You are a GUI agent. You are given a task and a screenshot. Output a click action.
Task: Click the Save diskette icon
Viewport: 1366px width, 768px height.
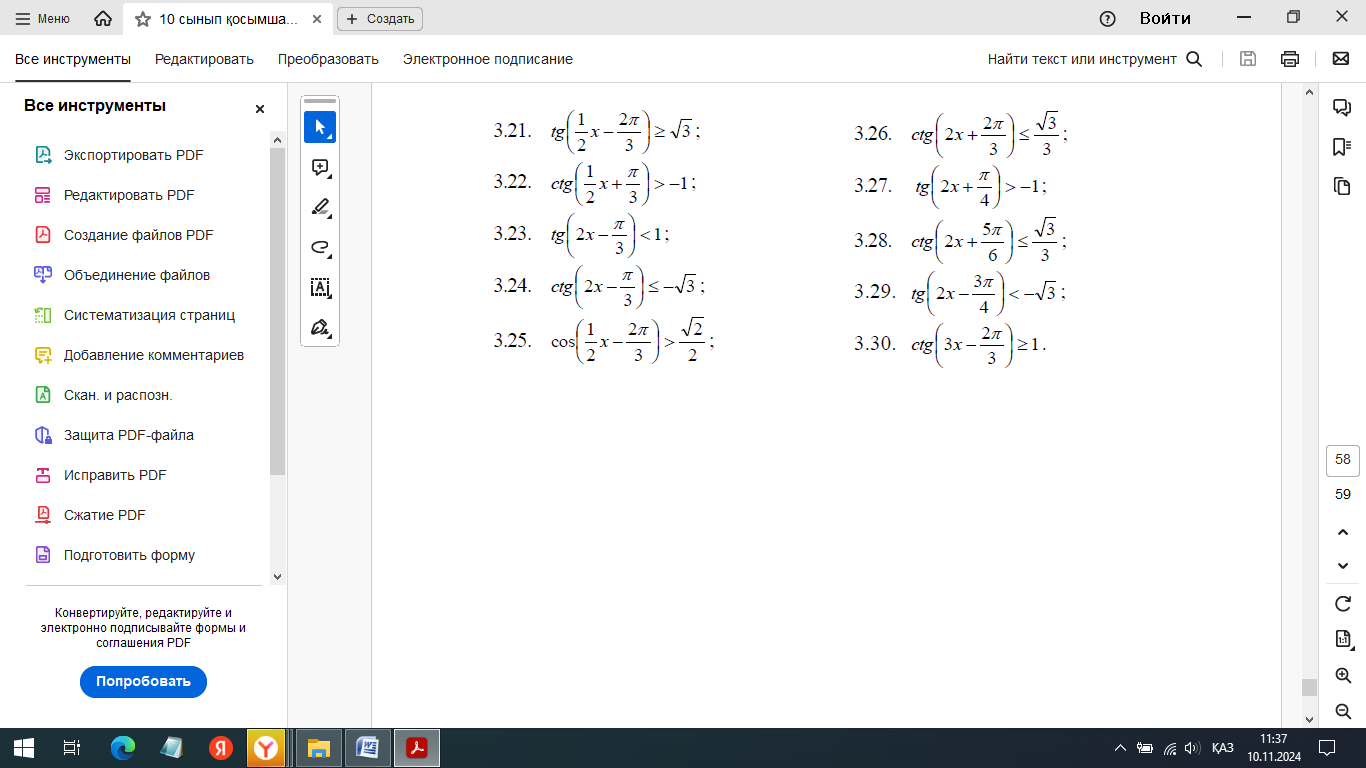pos(1248,59)
